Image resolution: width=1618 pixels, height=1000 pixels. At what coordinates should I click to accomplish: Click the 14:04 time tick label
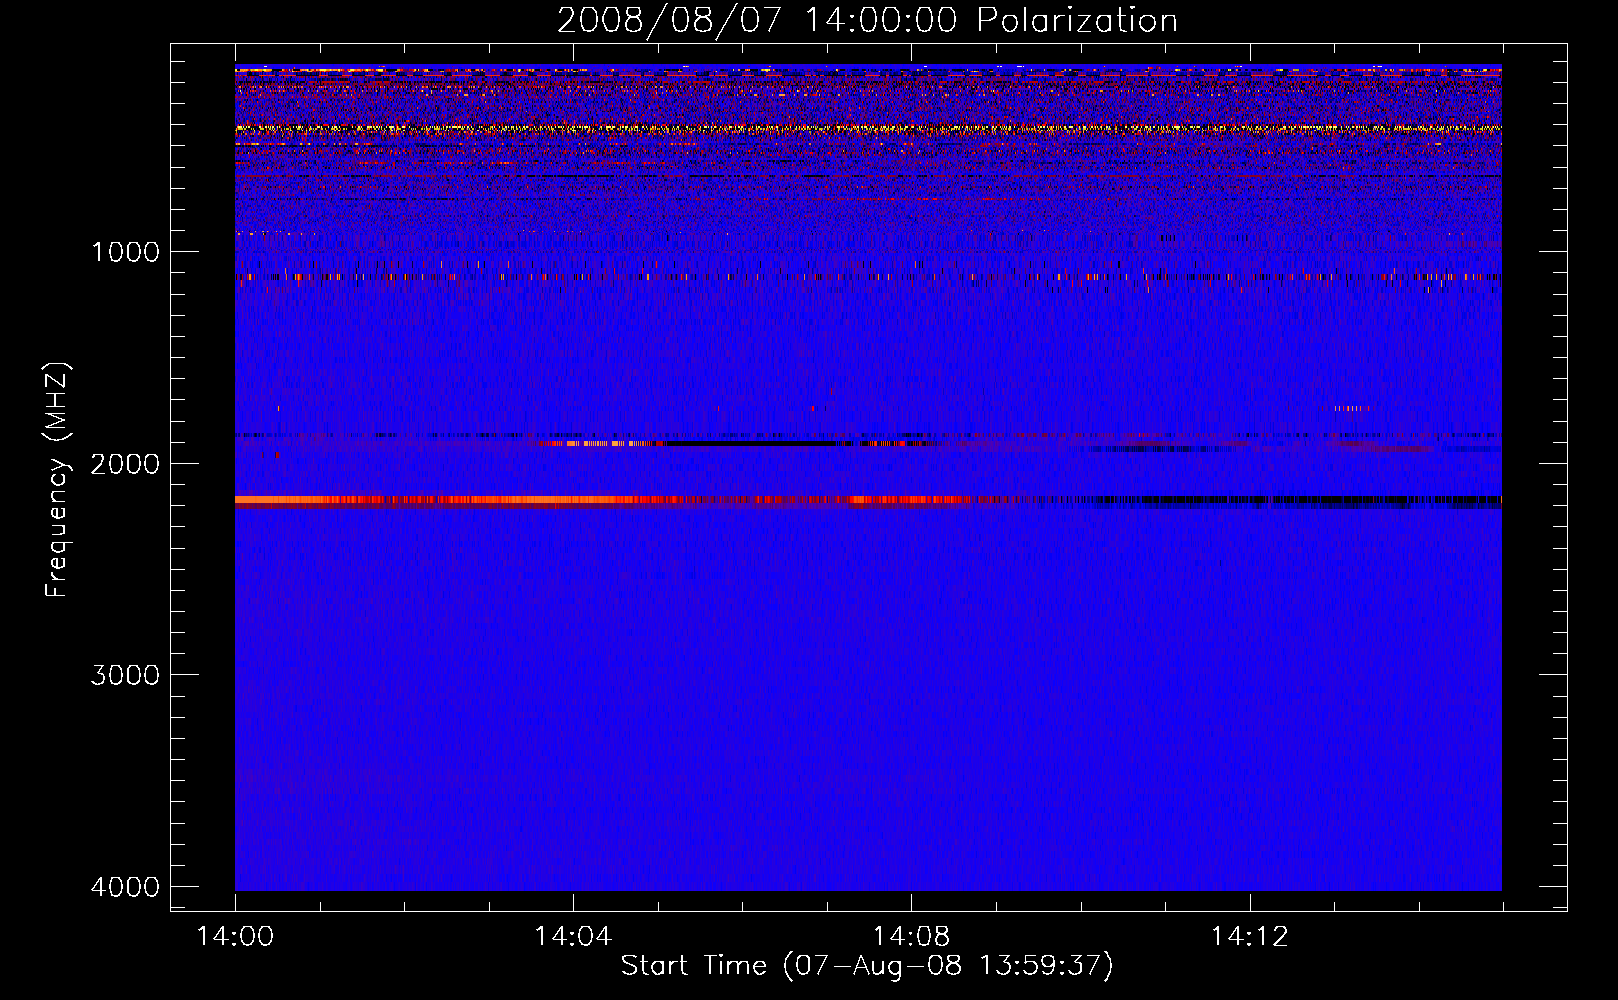pyautogui.click(x=573, y=937)
